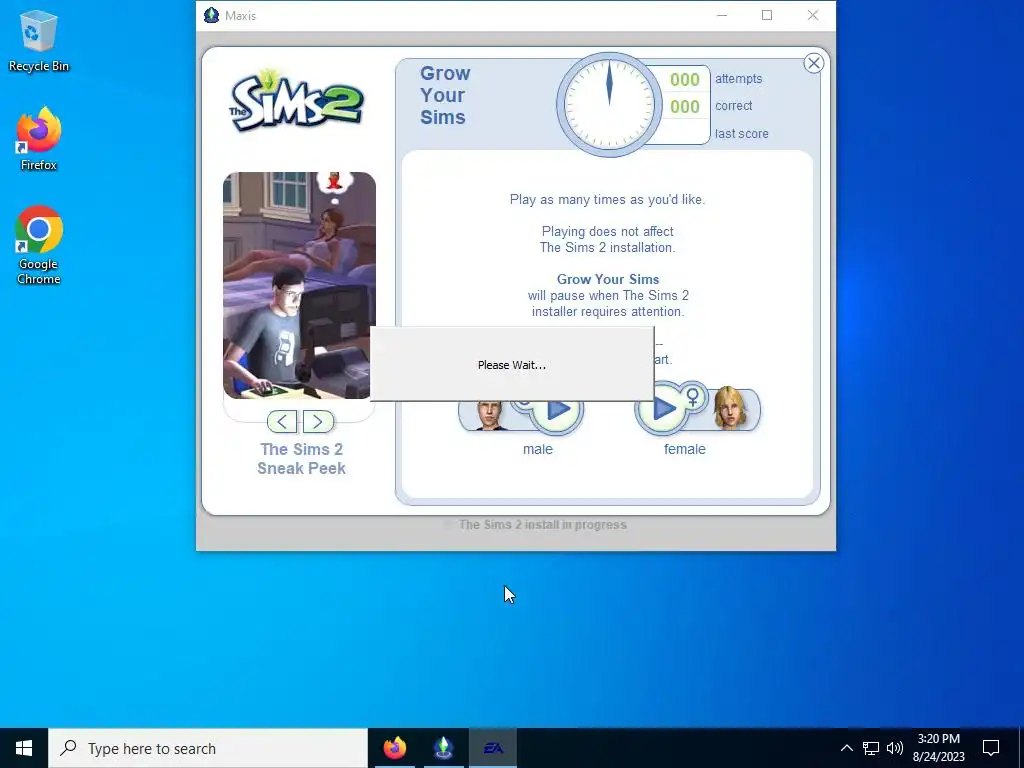This screenshot has width=1024, height=768.
Task: Click 'The Sims 2 install in progress' status
Action: point(542,524)
